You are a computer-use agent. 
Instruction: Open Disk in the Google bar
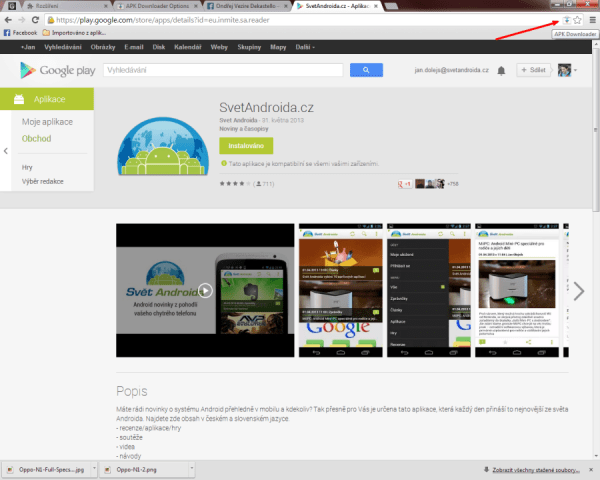pos(158,47)
